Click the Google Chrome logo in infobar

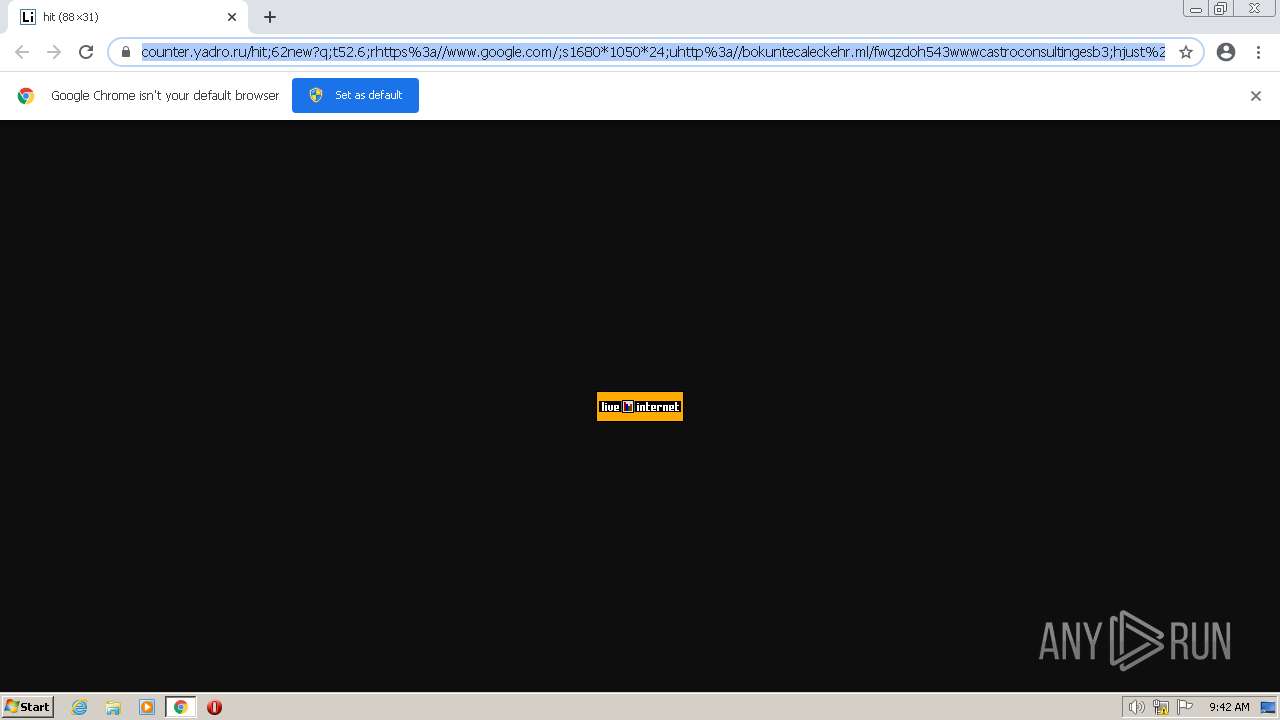point(26,96)
